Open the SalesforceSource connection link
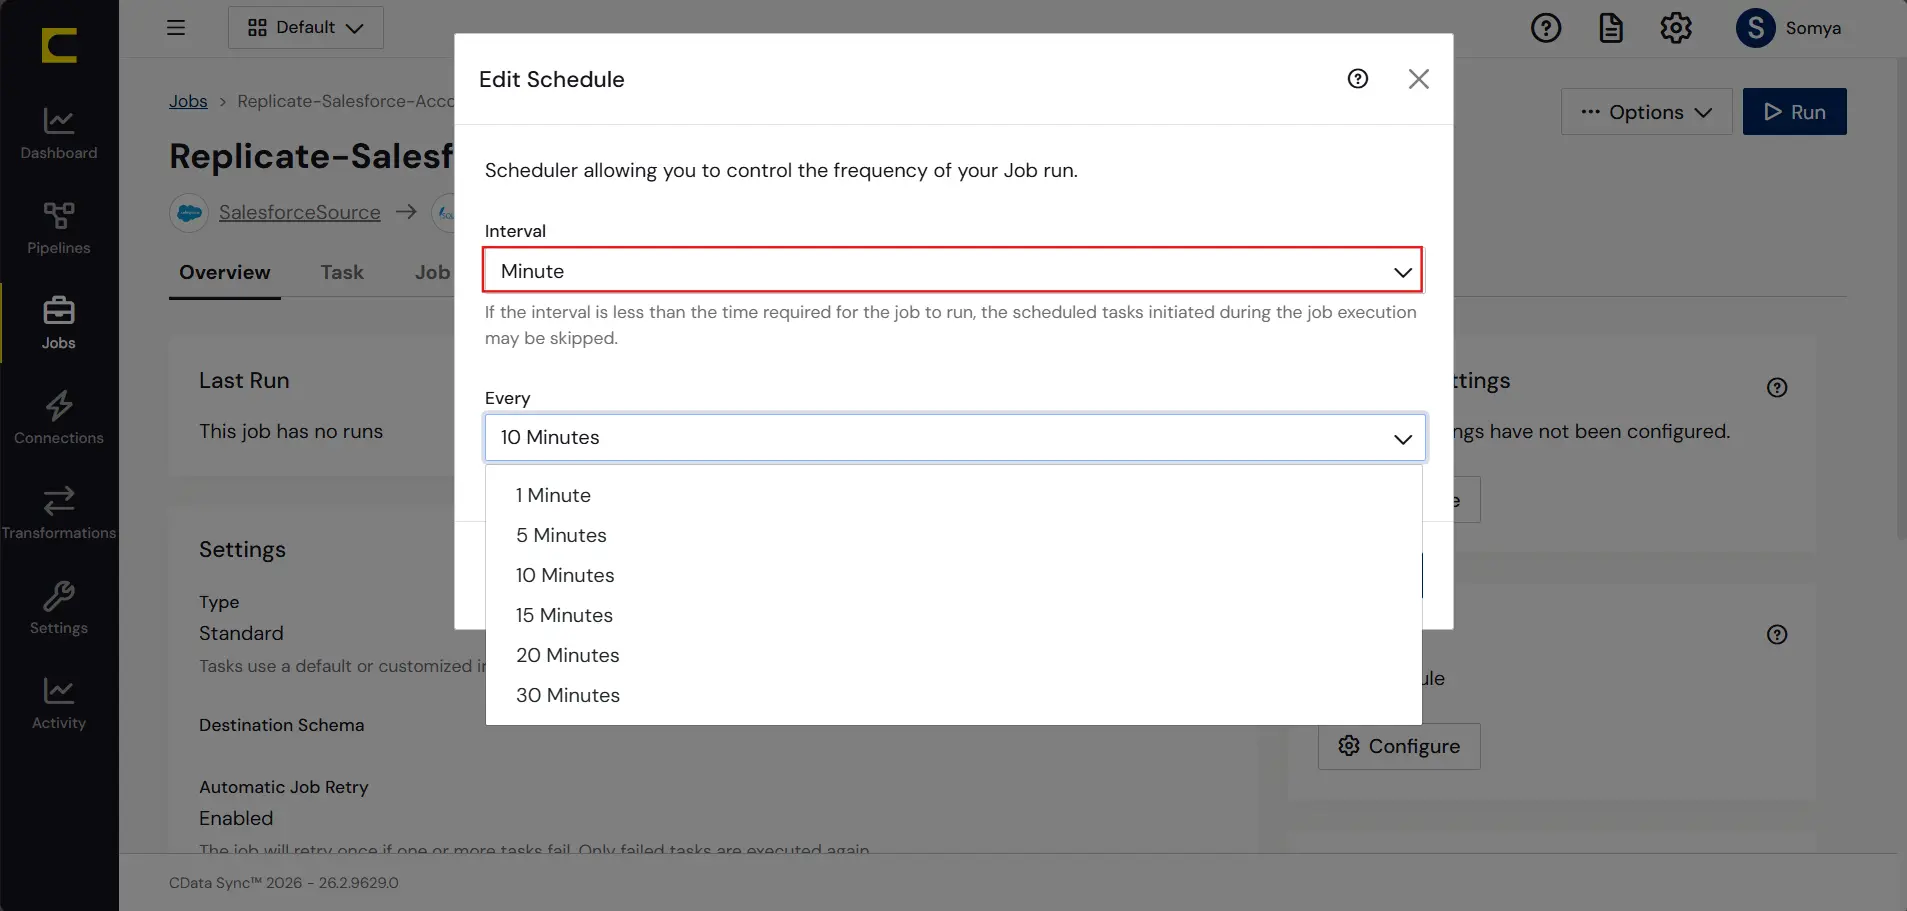 click(x=300, y=213)
